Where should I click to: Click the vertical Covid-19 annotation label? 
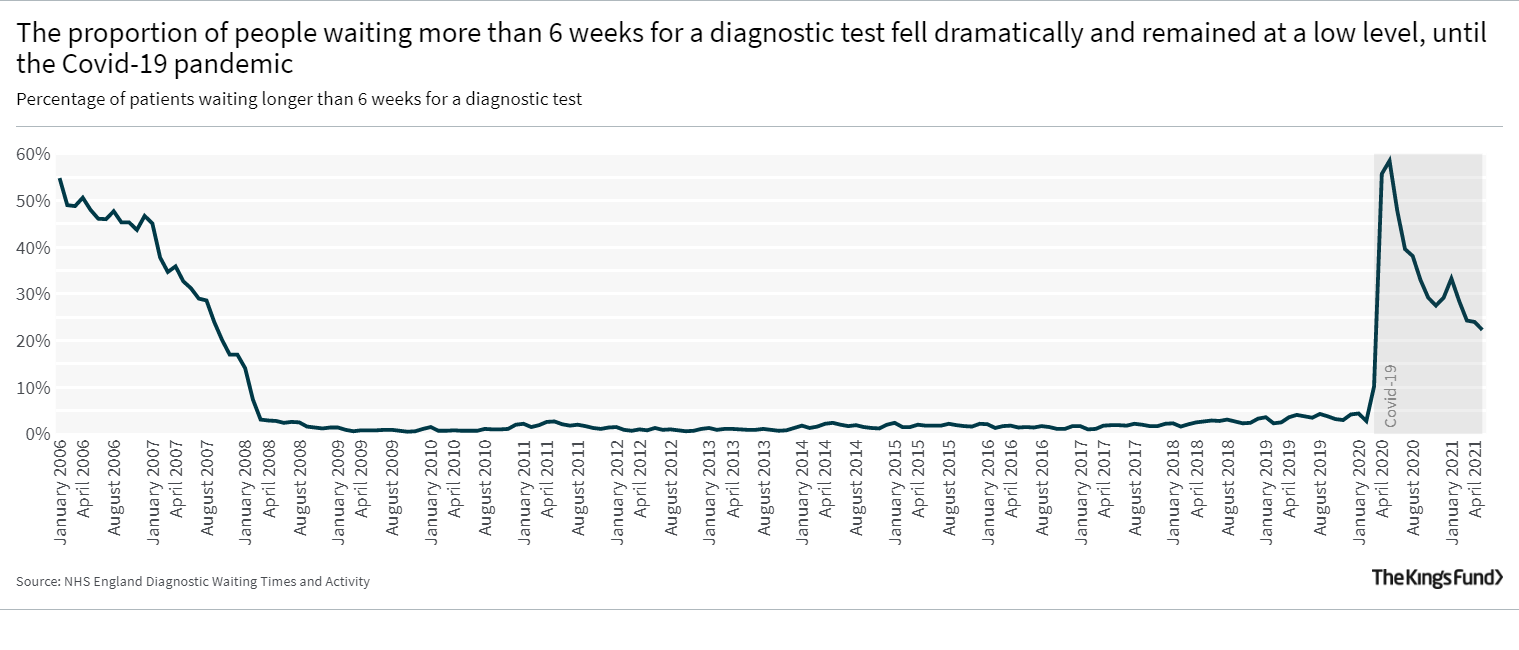pos(1390,396)
